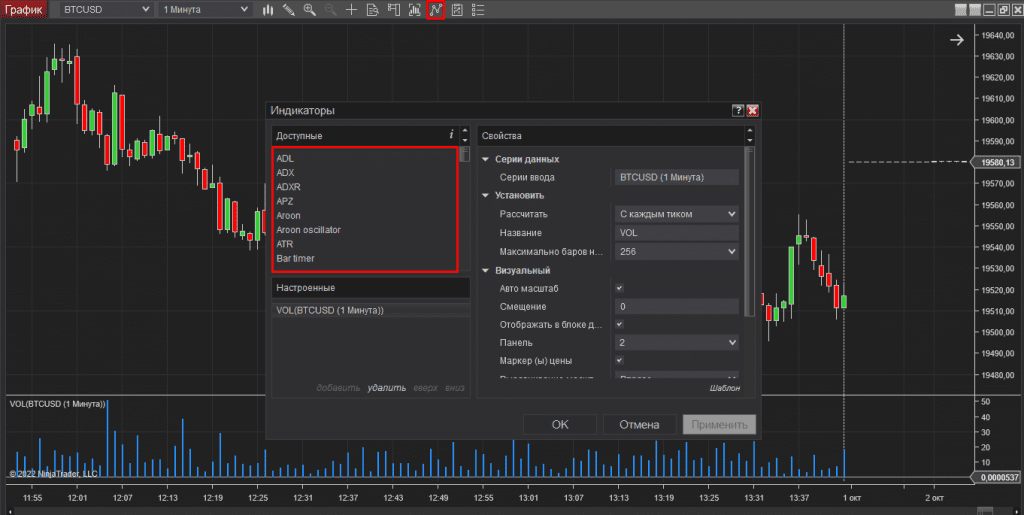Screen dimensions: 1024x515
Task: Select ADL in the available indicators
Action: click(x=285, y=159)
